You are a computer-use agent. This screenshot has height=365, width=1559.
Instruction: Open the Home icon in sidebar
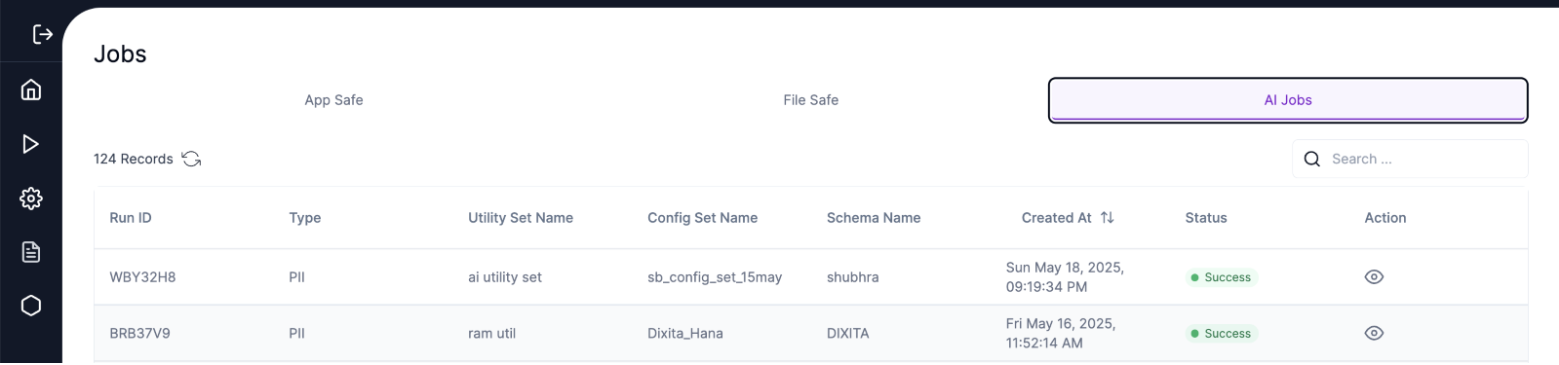tap(31, 90)
